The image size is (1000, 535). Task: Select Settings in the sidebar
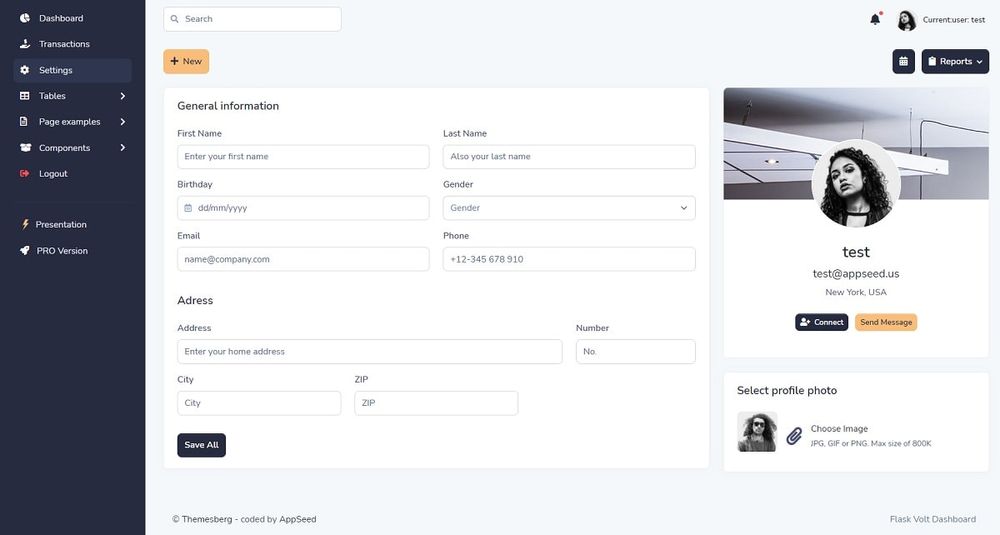coord(73,70)
